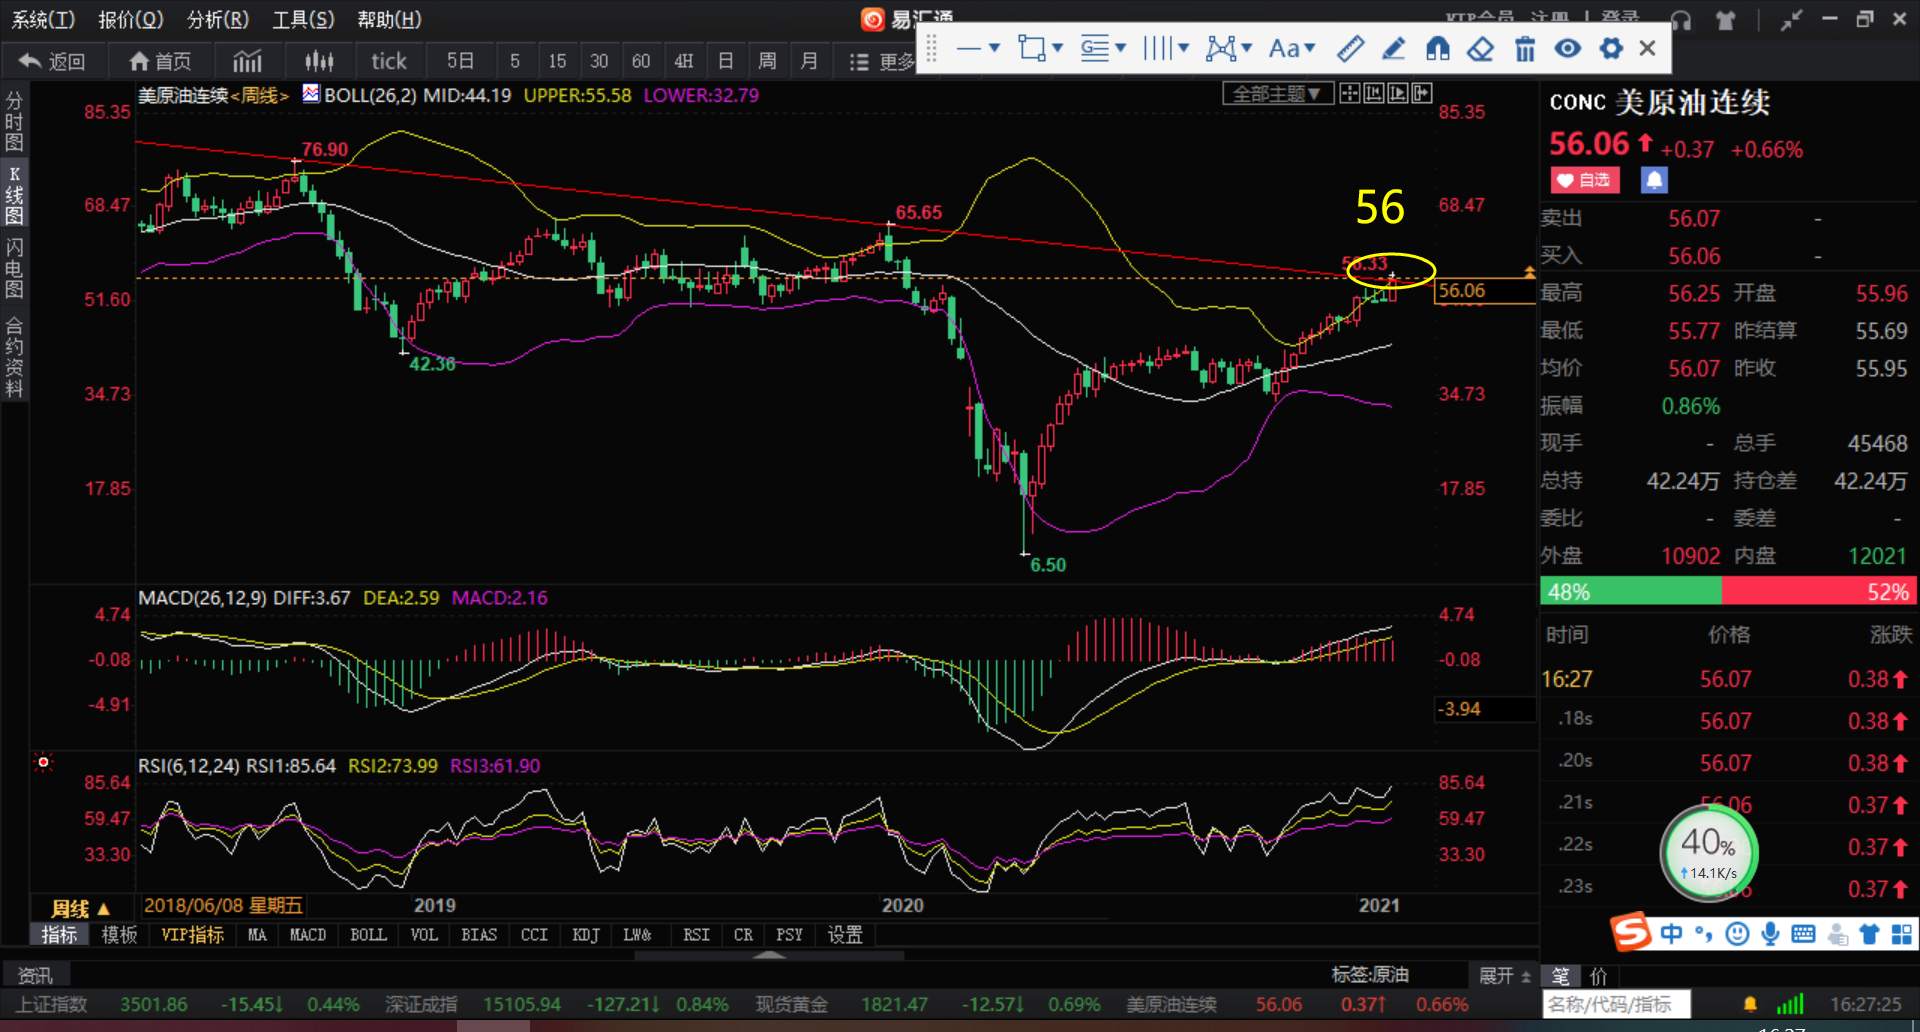Apply the VOL indicator
Screen dimensions: 1920x1032
click(424, 935)
